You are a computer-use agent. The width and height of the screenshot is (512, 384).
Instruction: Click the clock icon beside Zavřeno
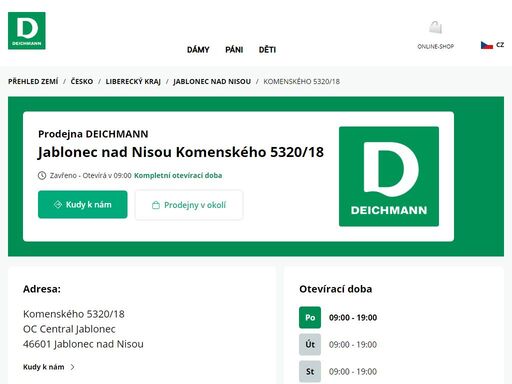42,175
